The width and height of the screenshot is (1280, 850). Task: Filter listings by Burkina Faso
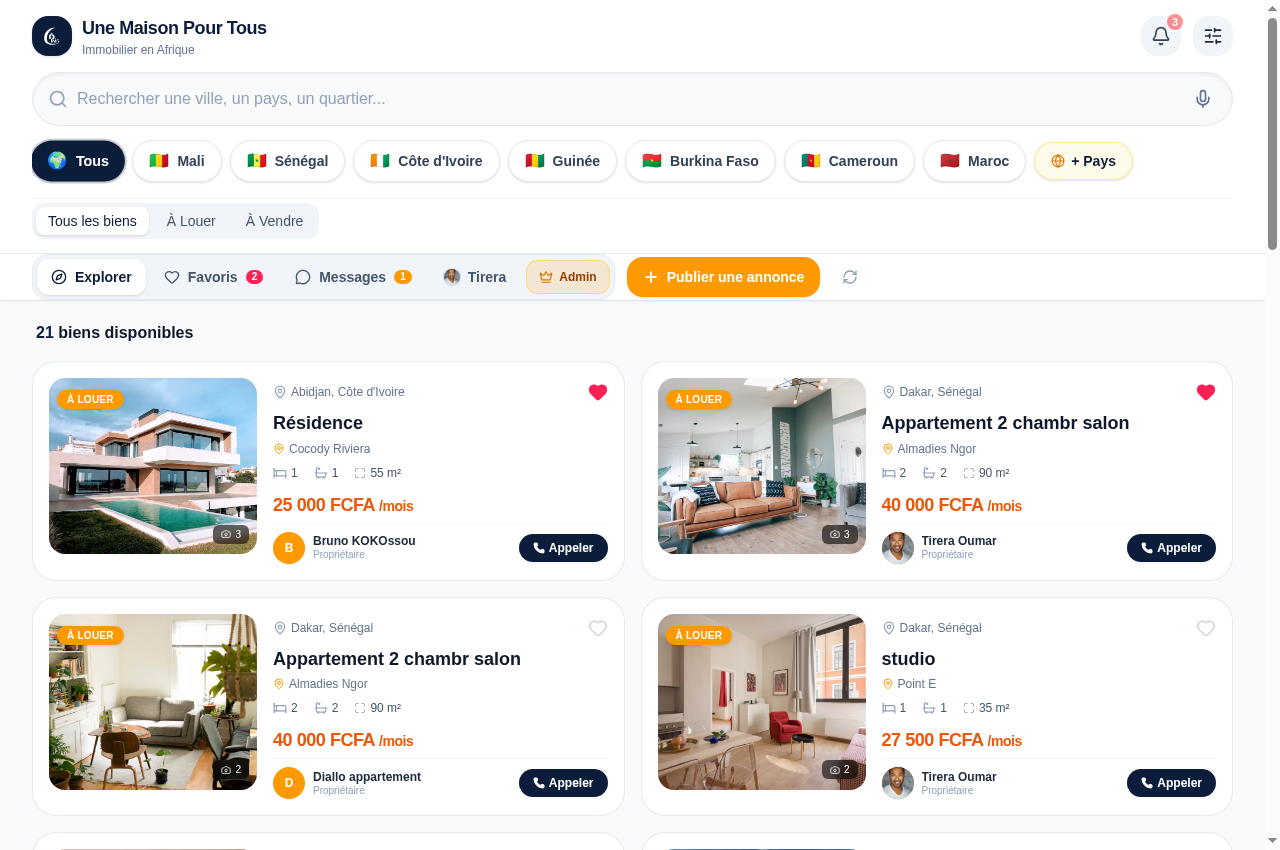(x=700, y=161)
